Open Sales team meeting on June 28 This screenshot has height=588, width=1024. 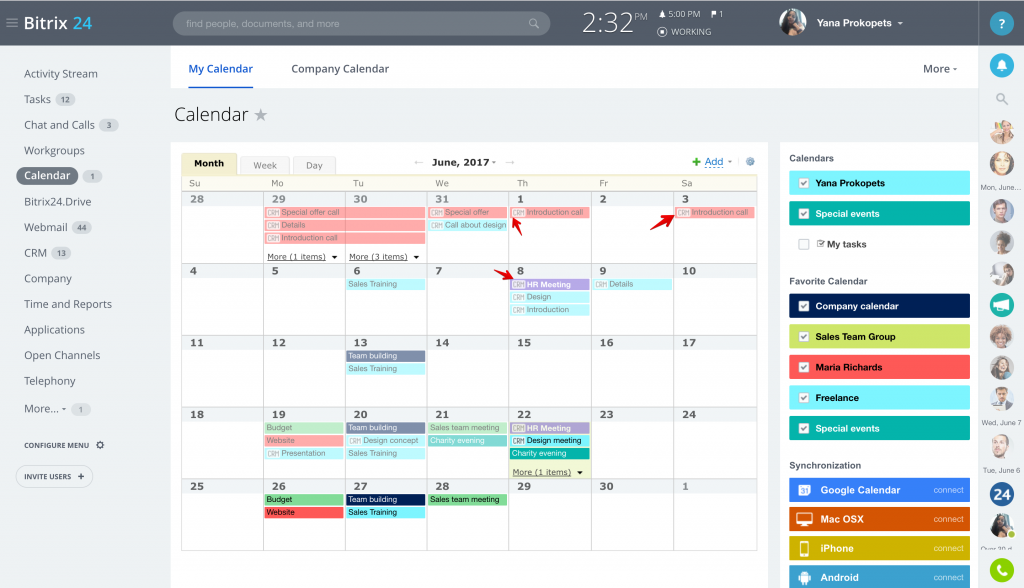(x=468, y=499)
